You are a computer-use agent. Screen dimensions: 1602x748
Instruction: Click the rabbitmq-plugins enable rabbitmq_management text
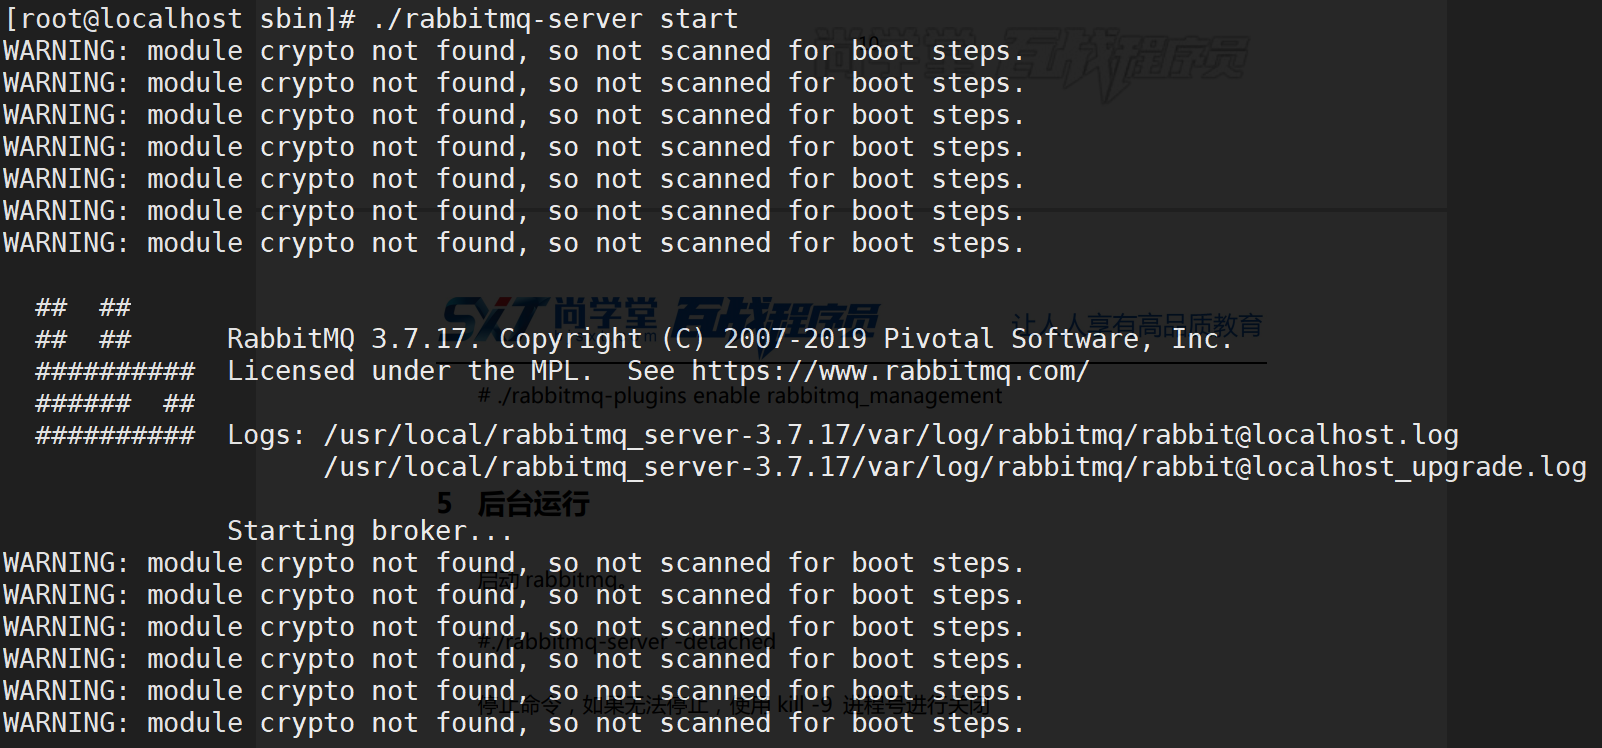tap(740, 396)
